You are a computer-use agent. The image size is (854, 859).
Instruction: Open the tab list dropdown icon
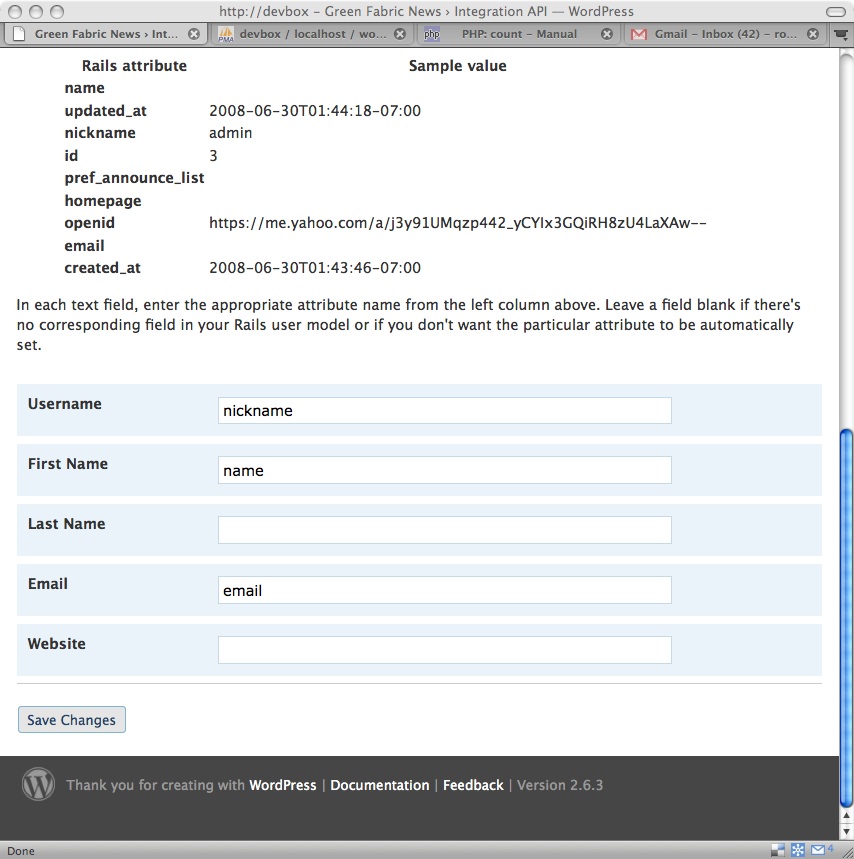(840, 35)
